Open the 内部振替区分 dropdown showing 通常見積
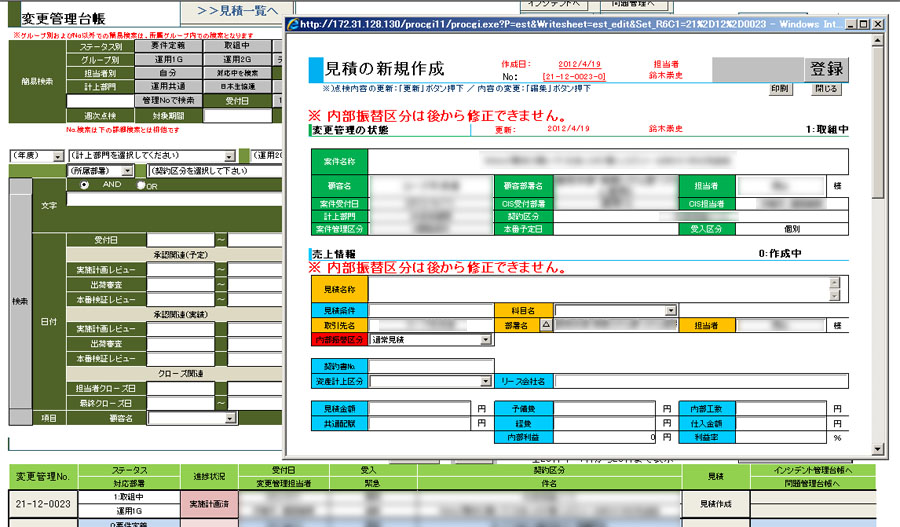Viewport: 900px width, 527px height. pos(486,340)
